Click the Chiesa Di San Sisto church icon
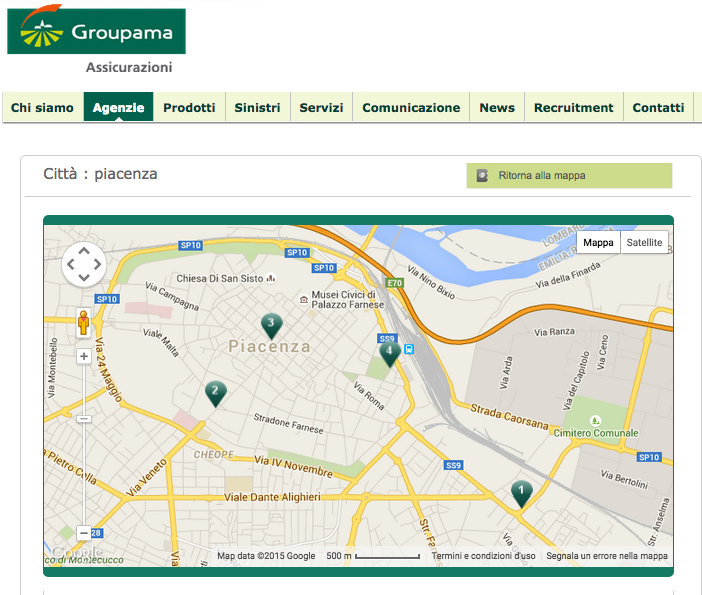The width and height of the screenshot is (702, 595). coord(270,278)
